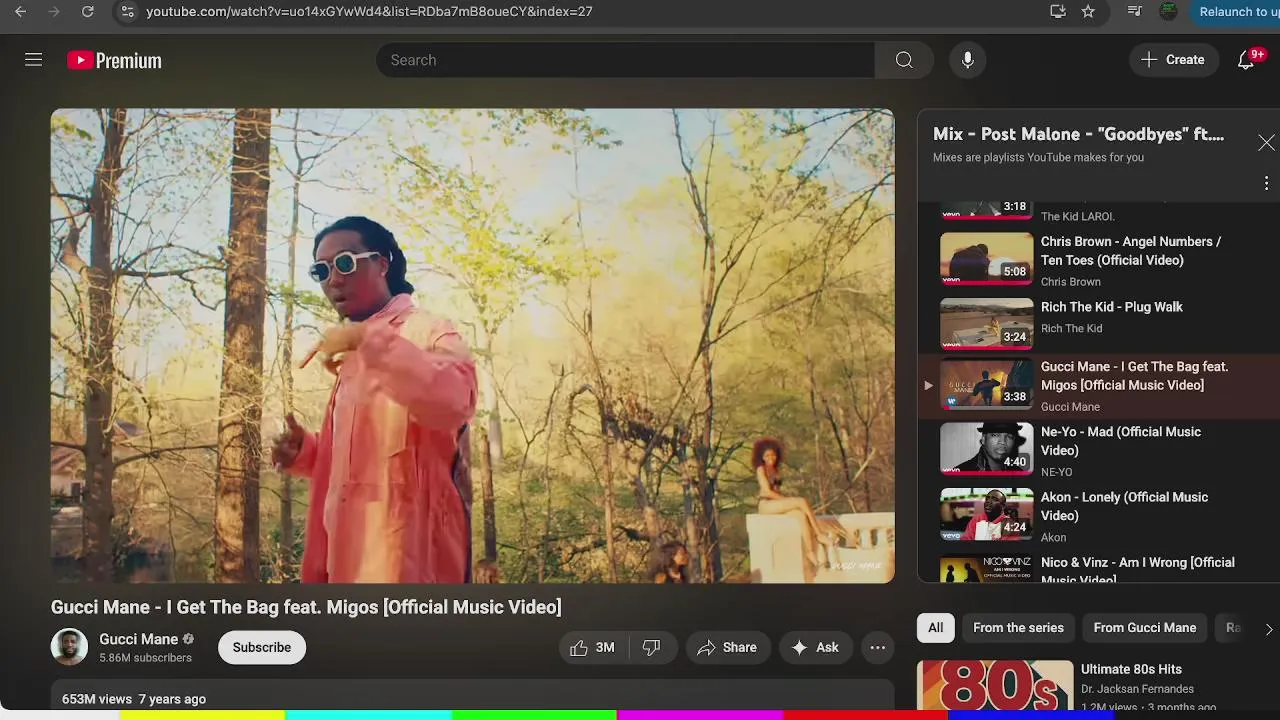This screenshot has height=720, width=1280.
Task: Click Rich The Kid channel name in playlist
Action: point(1071,328)
